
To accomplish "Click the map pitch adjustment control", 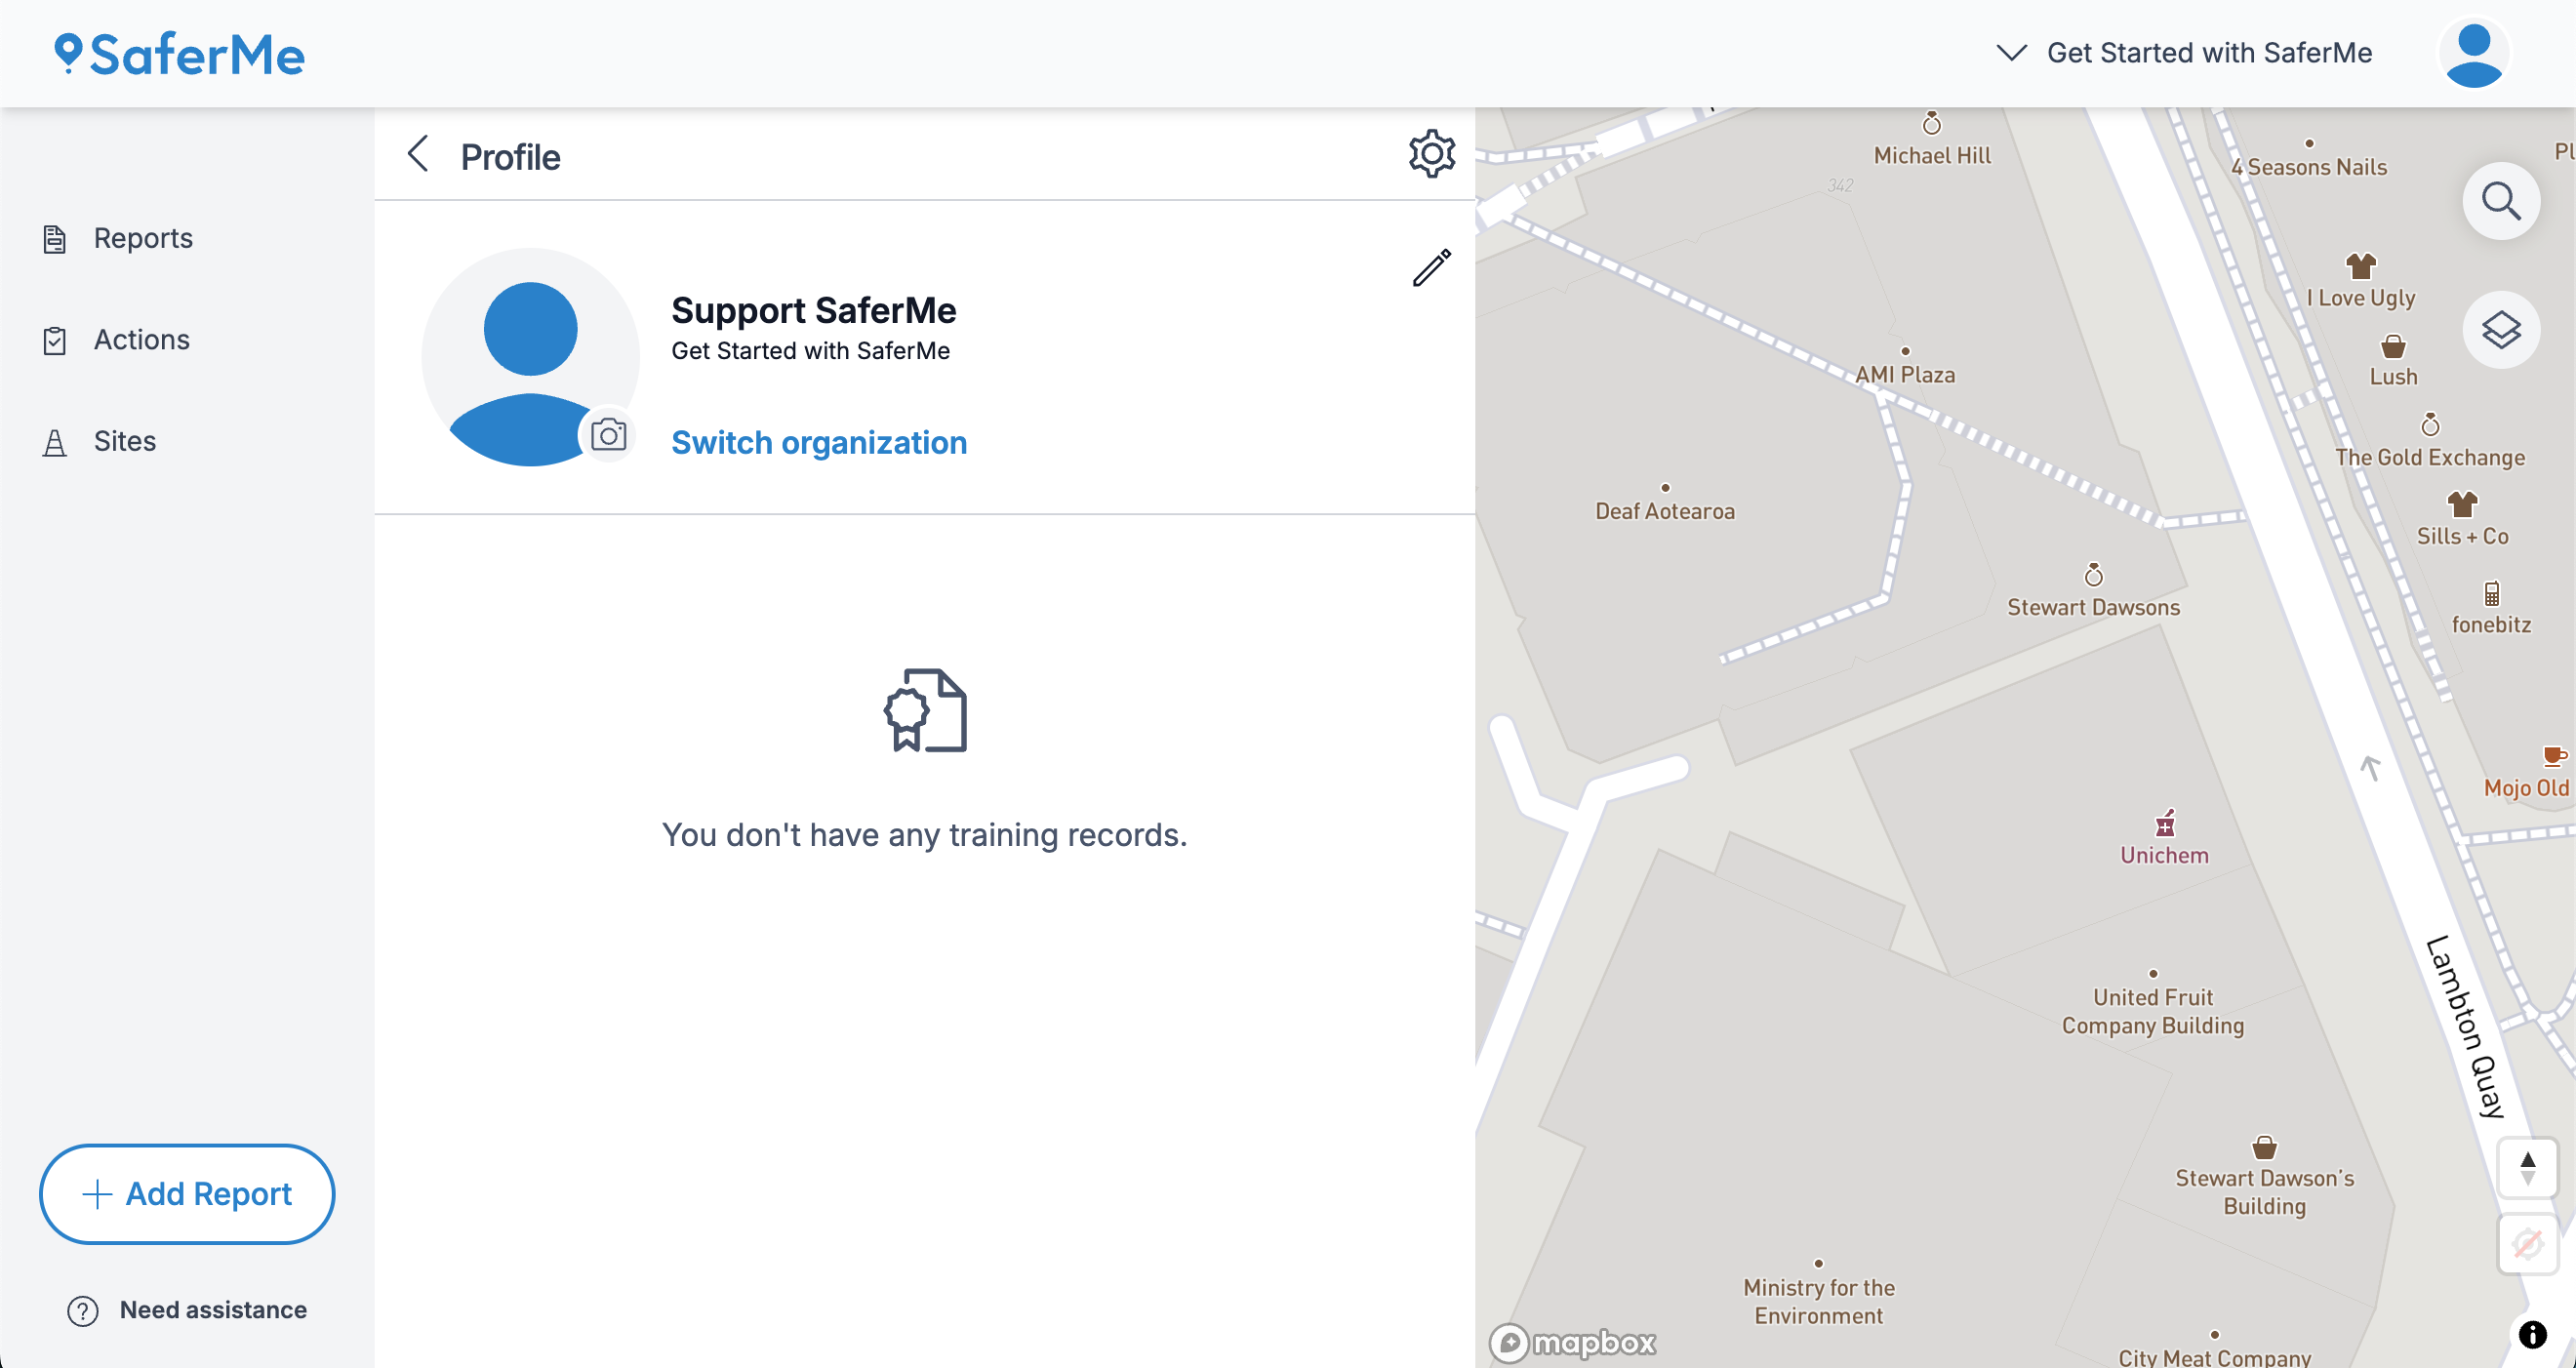I will (x=2527, y=1165).
